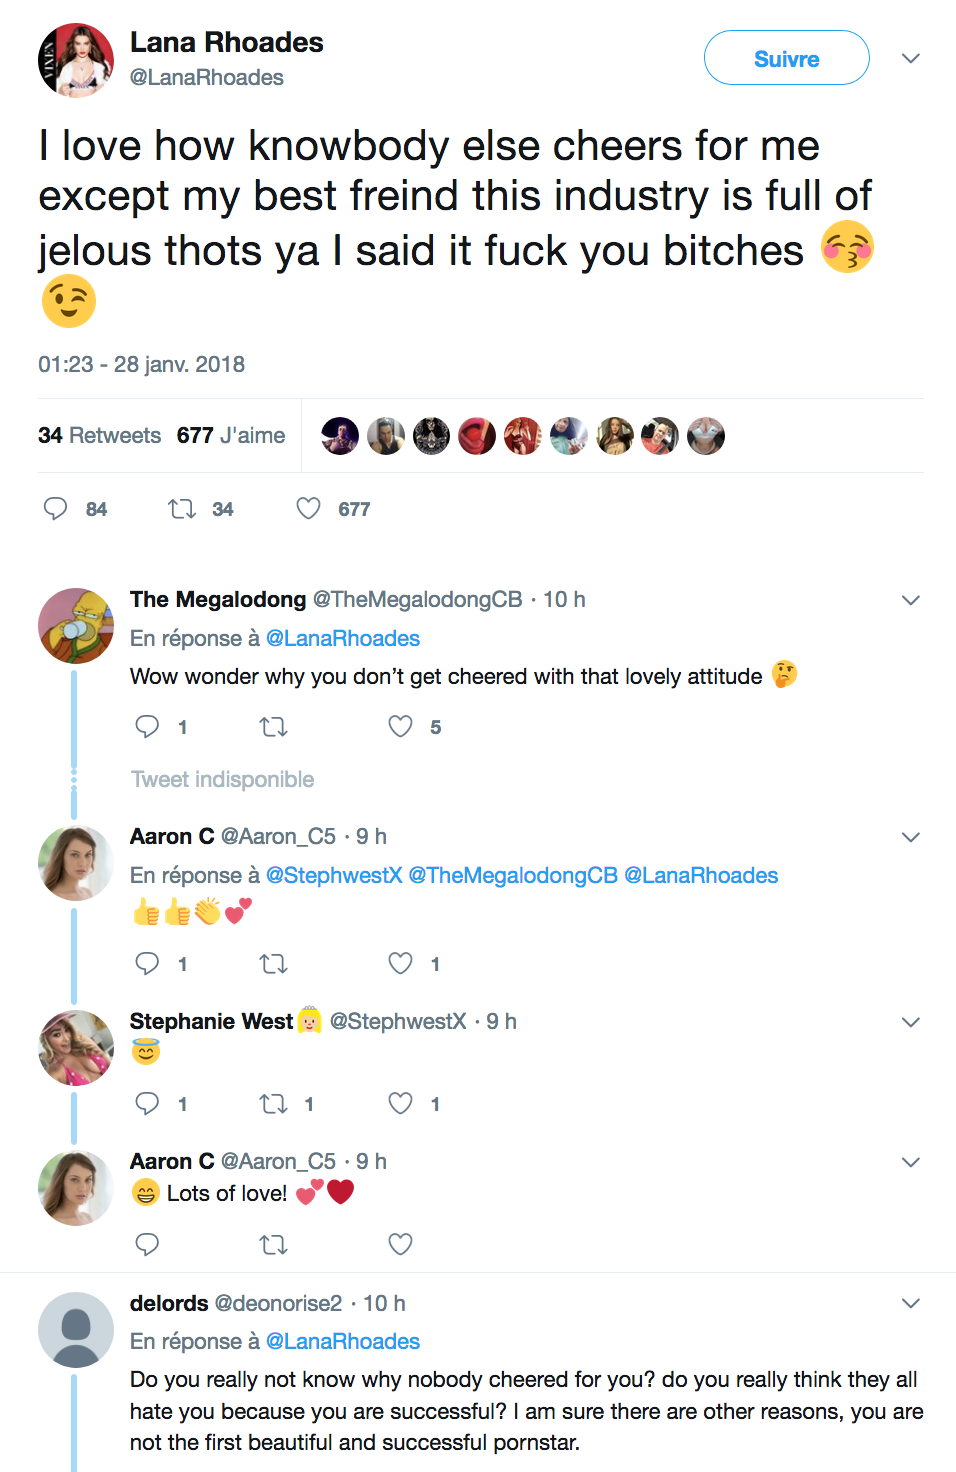
Task: Reply to Aaron C's 'Lots of love!' tweet
Action: click(147, 1245)
